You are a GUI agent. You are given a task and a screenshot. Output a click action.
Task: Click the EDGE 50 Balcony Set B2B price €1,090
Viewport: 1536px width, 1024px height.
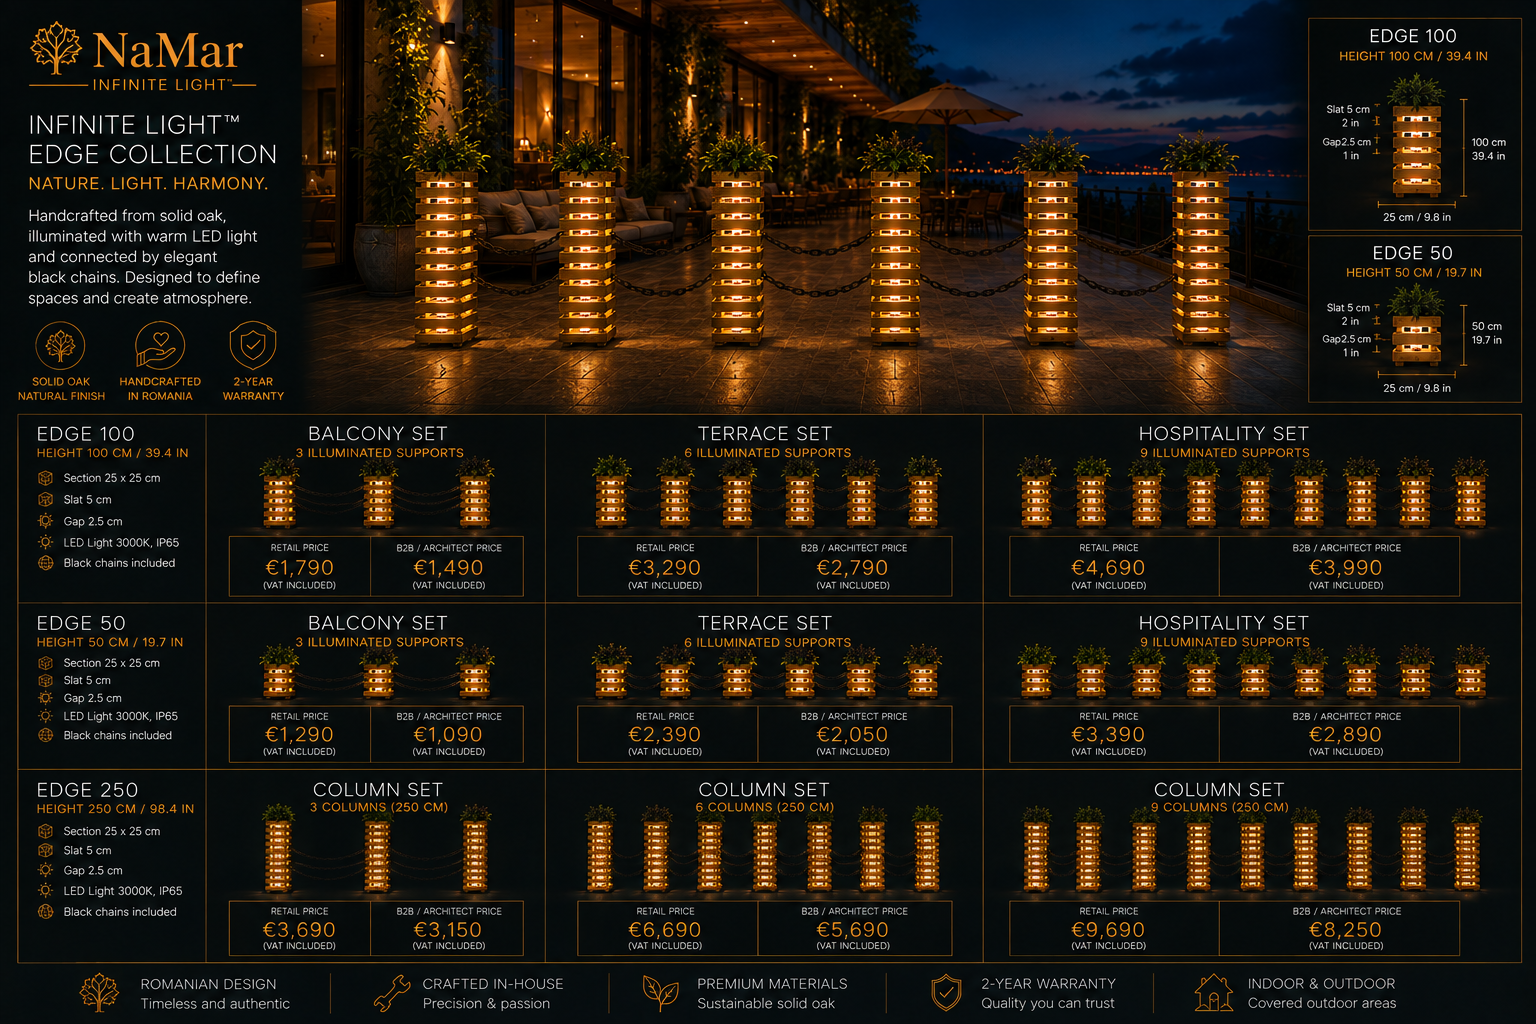pos(449,735)
